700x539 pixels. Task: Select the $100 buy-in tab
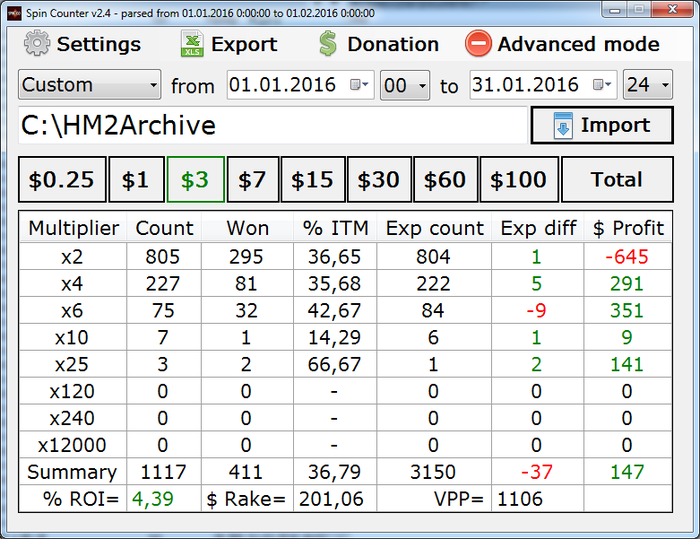click(519, 180)
